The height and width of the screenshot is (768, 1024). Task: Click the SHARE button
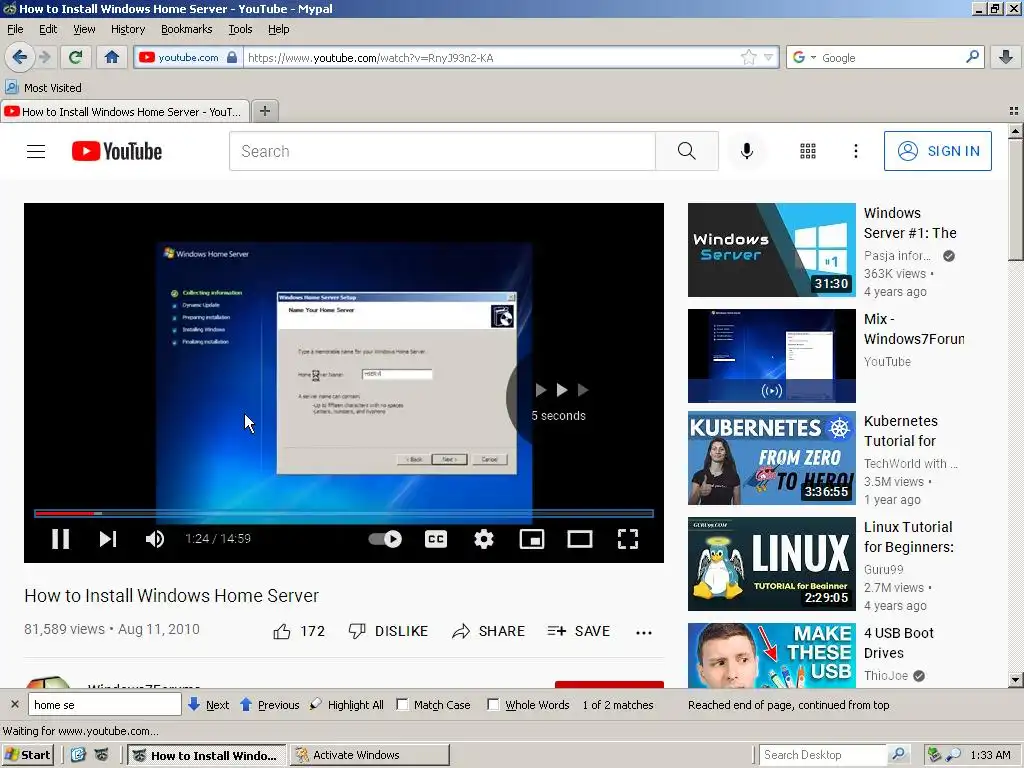pyautogui.click(x=488, y=632)
